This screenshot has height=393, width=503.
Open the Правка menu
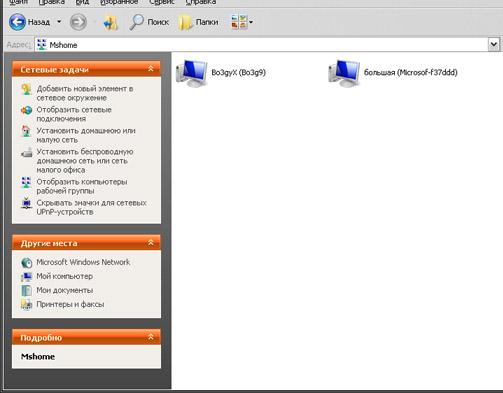coord(51,2)
